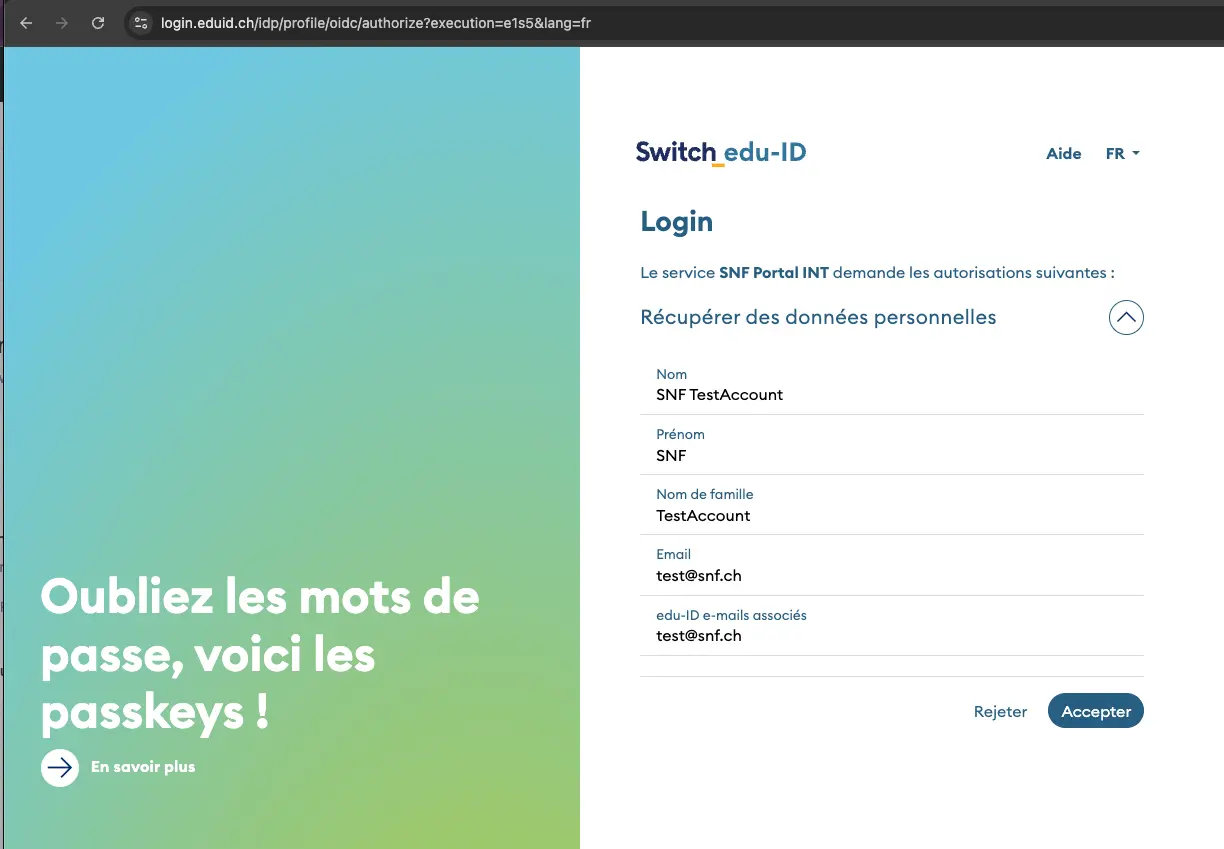Open site information icon in address bar

pyautogui.click(x=141, y=23)
